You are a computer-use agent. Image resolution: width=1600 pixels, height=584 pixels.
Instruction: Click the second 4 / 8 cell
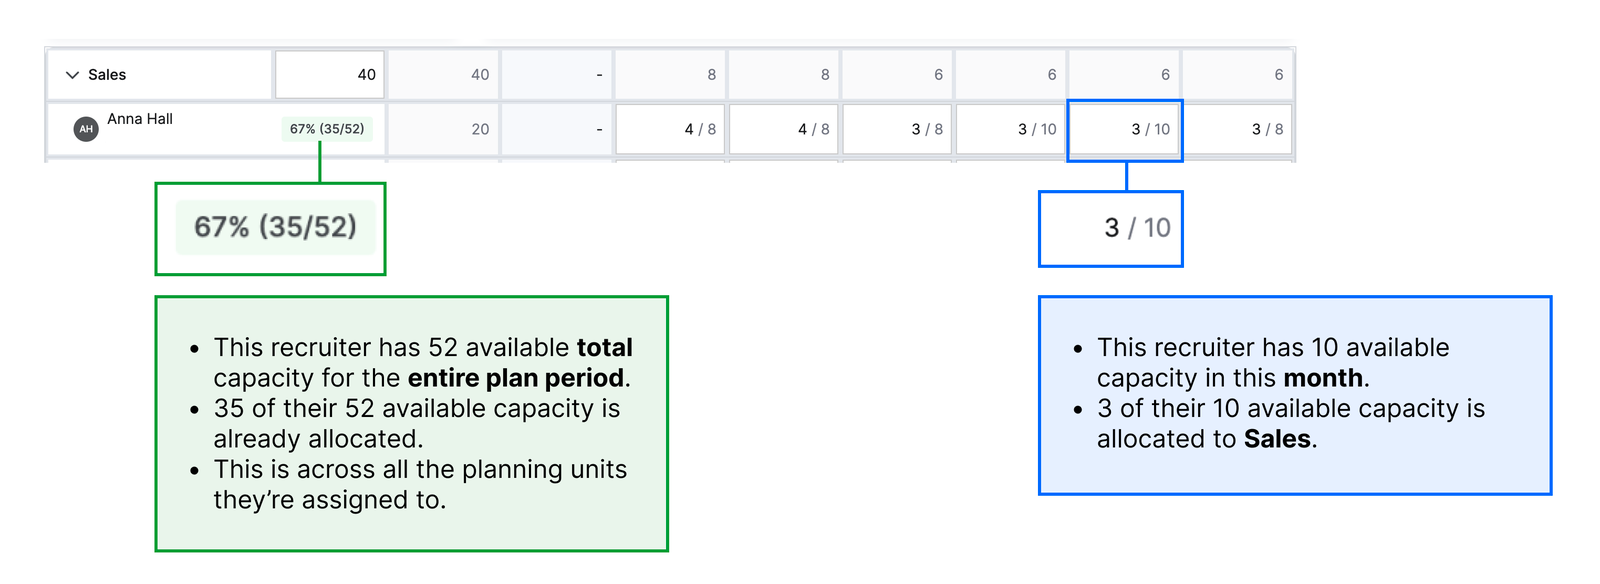[x=784, y=129]
